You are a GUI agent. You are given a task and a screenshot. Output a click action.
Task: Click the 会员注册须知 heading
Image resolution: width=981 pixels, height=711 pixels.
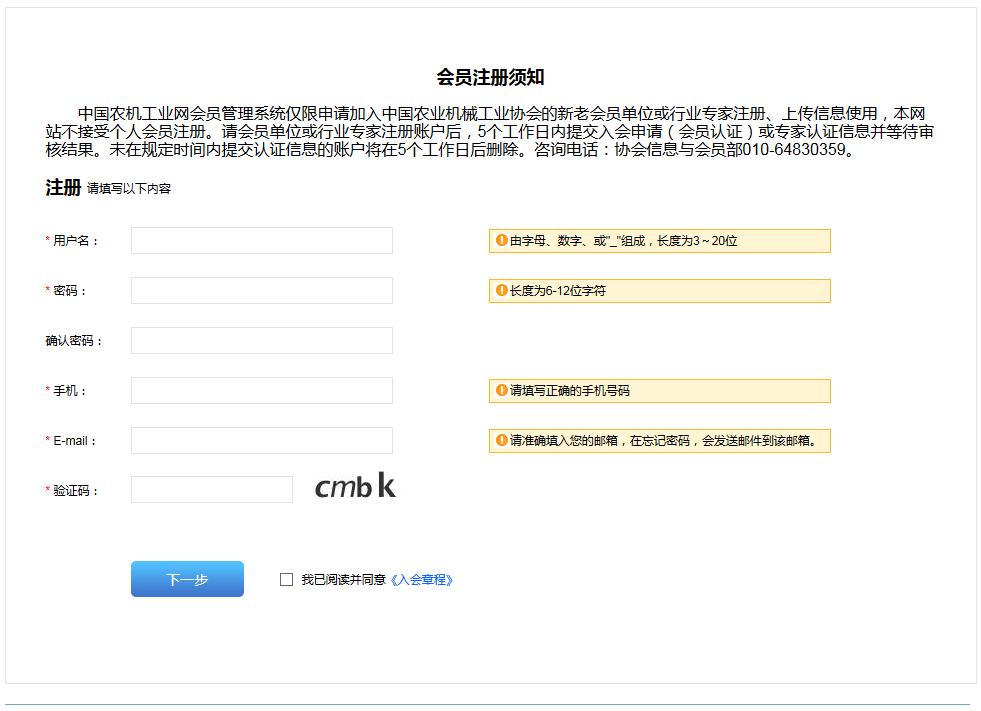click(490, 78)
